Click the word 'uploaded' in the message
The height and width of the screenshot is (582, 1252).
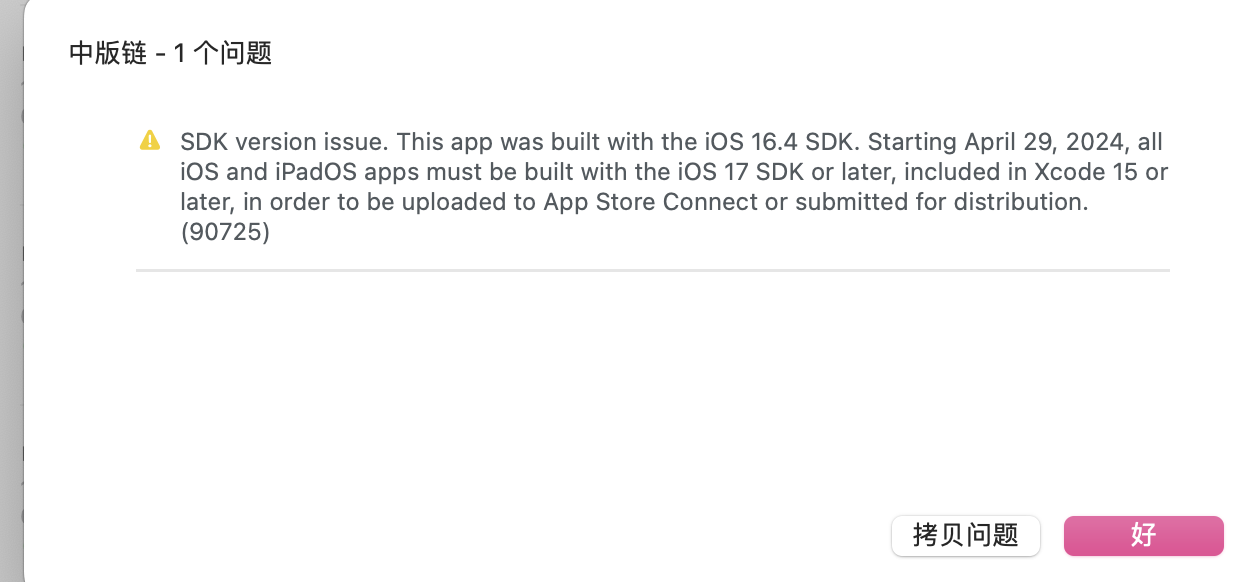click(x=455, y=202)
